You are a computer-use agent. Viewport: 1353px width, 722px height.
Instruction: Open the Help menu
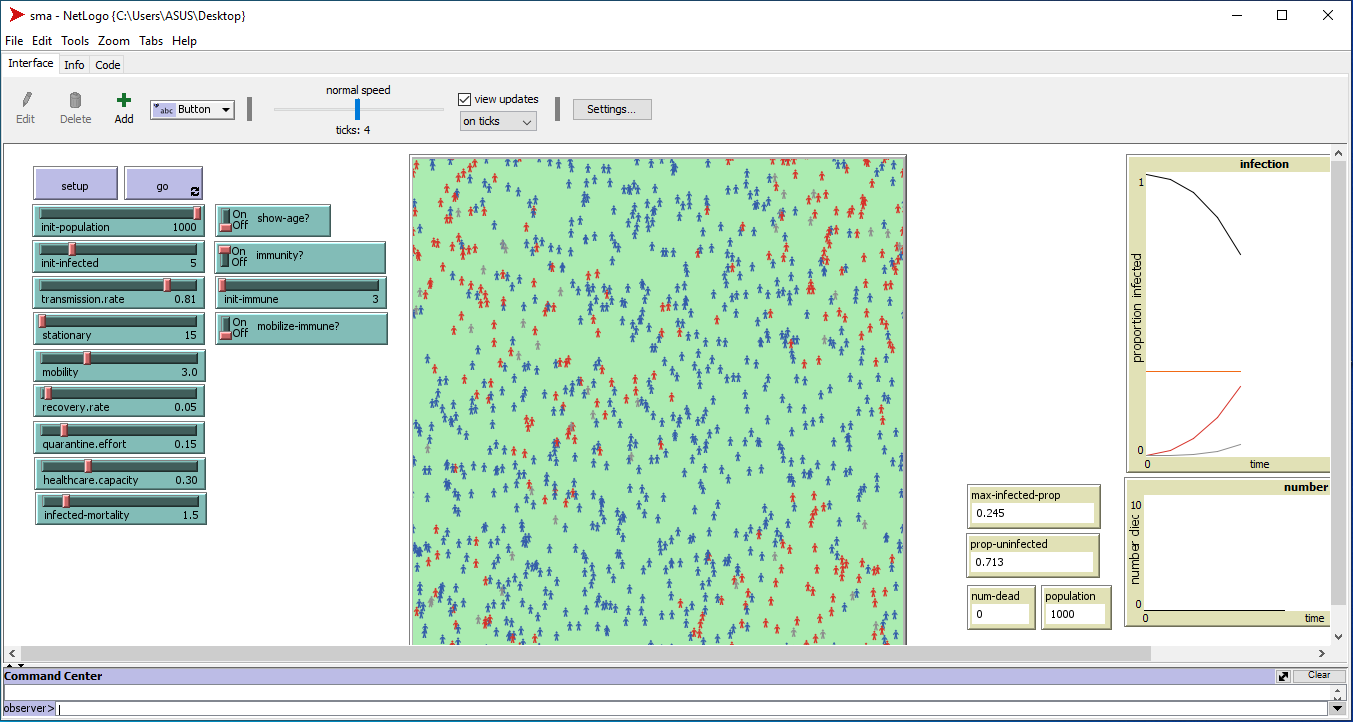point(184,41)
